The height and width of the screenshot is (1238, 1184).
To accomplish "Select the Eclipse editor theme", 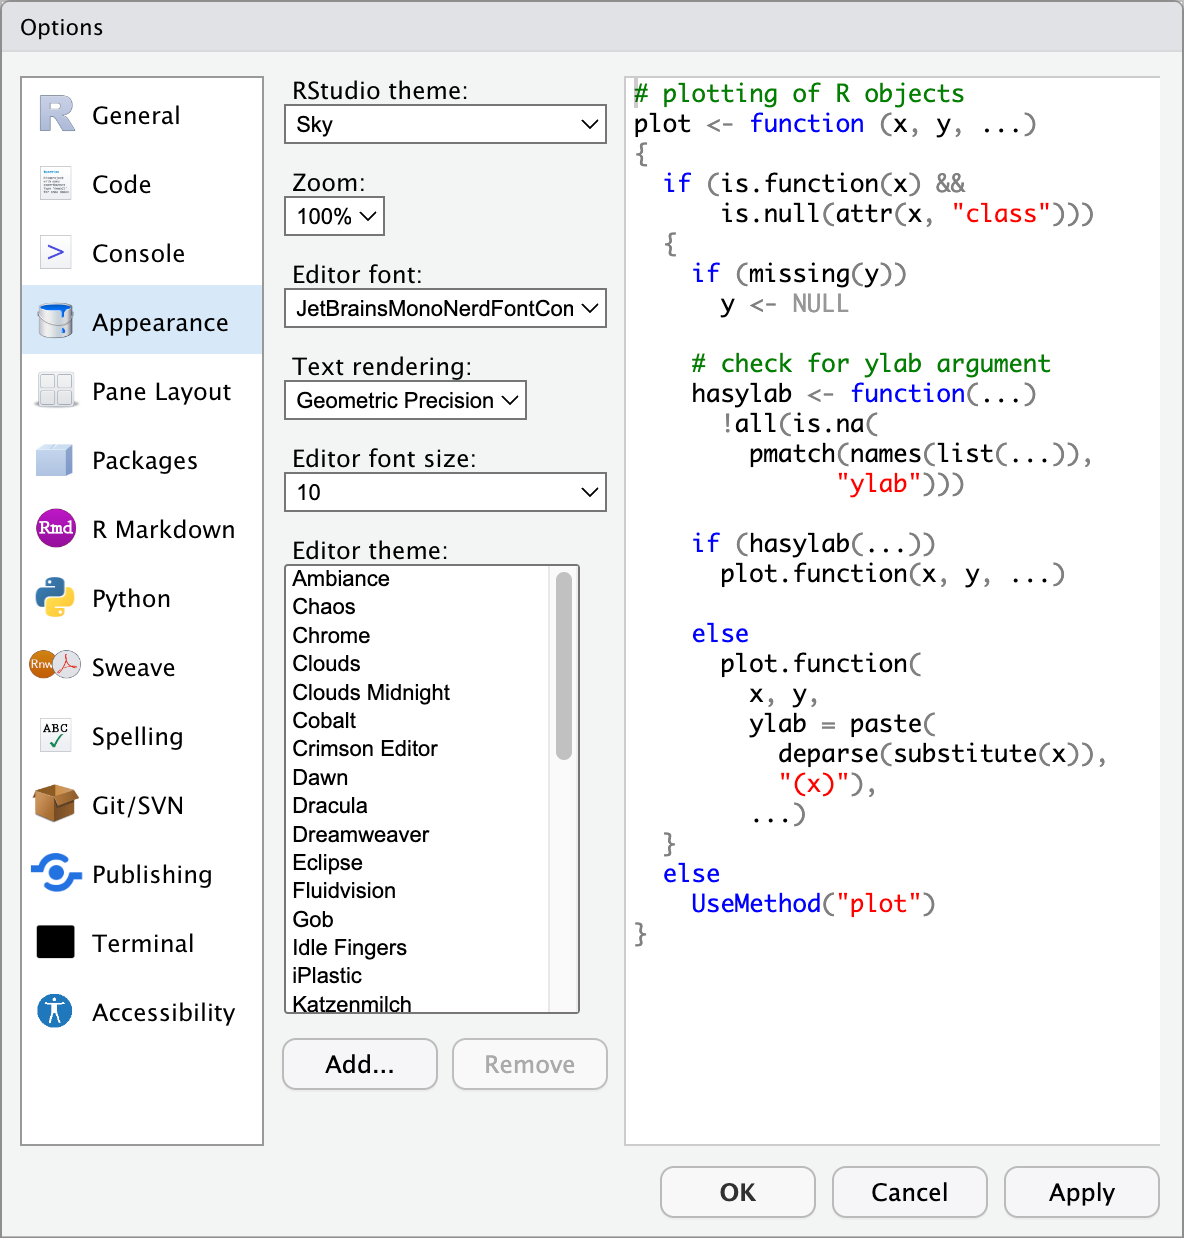I will point(417,862).
